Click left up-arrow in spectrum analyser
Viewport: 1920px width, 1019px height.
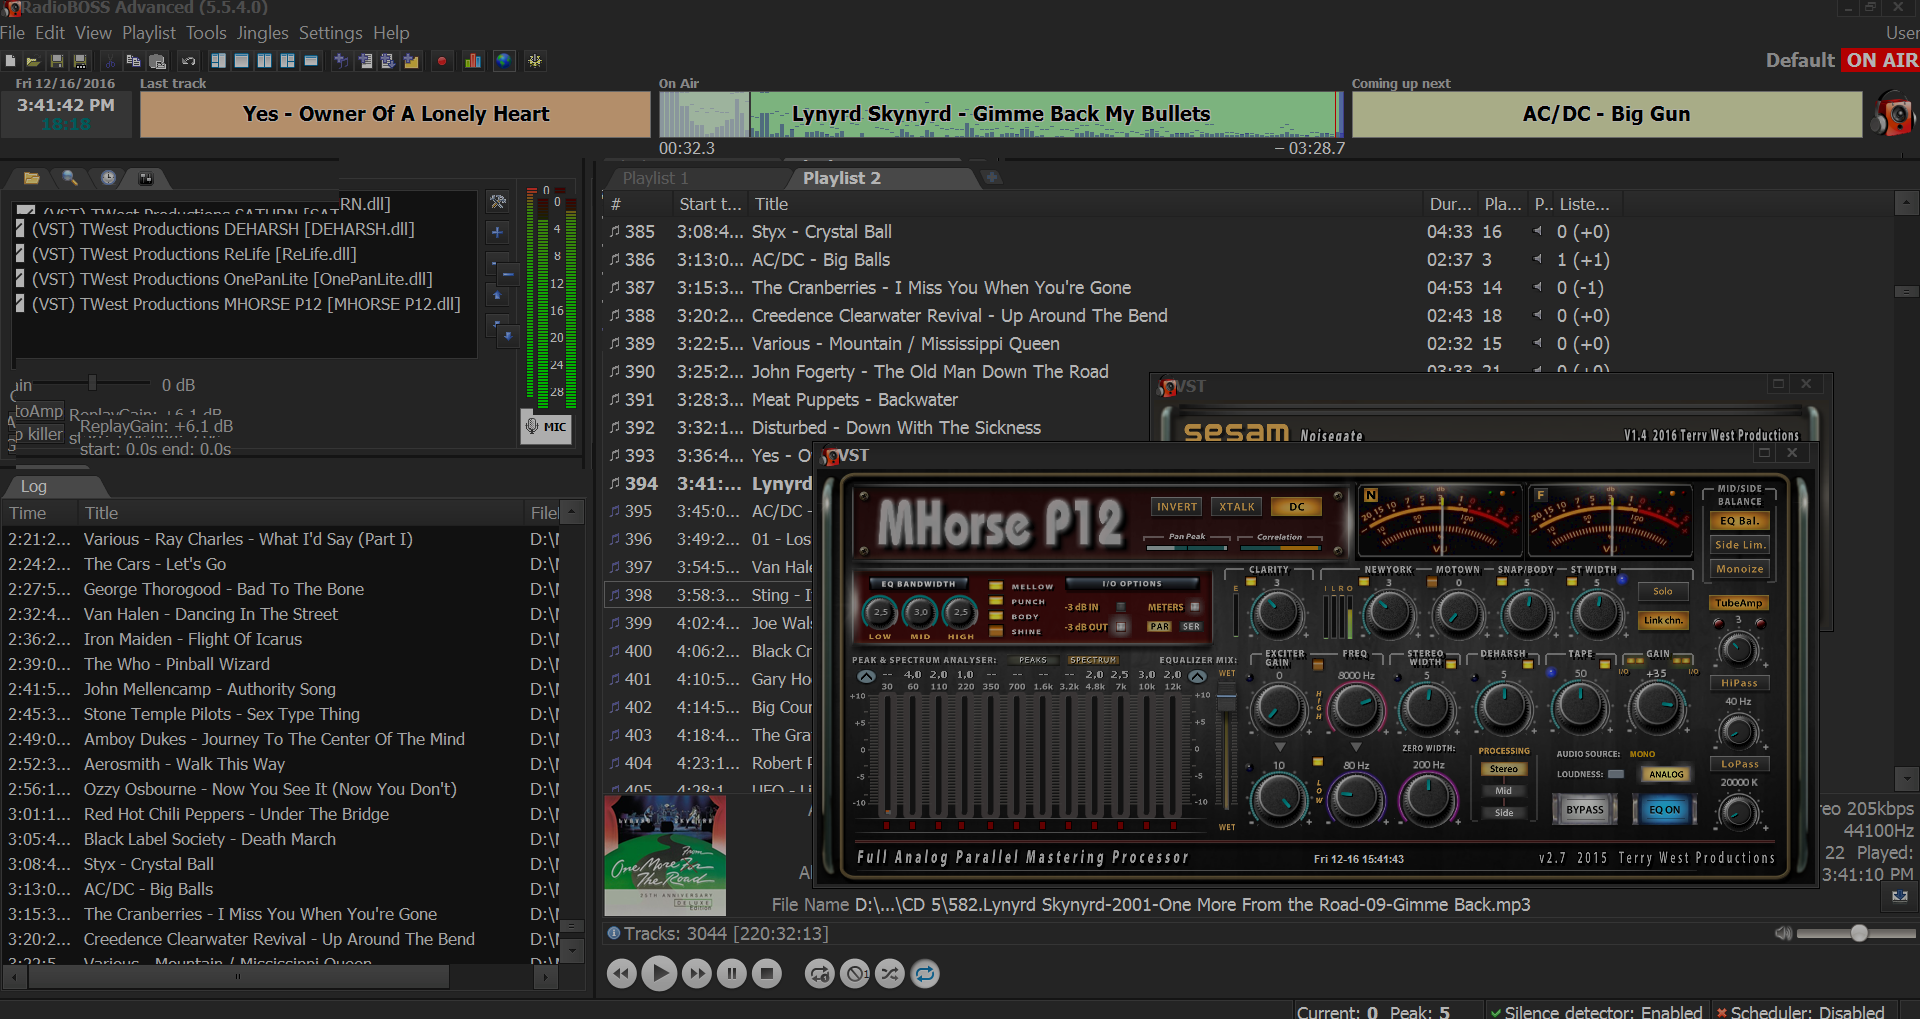pyautogui.click(x=866, y=677)
